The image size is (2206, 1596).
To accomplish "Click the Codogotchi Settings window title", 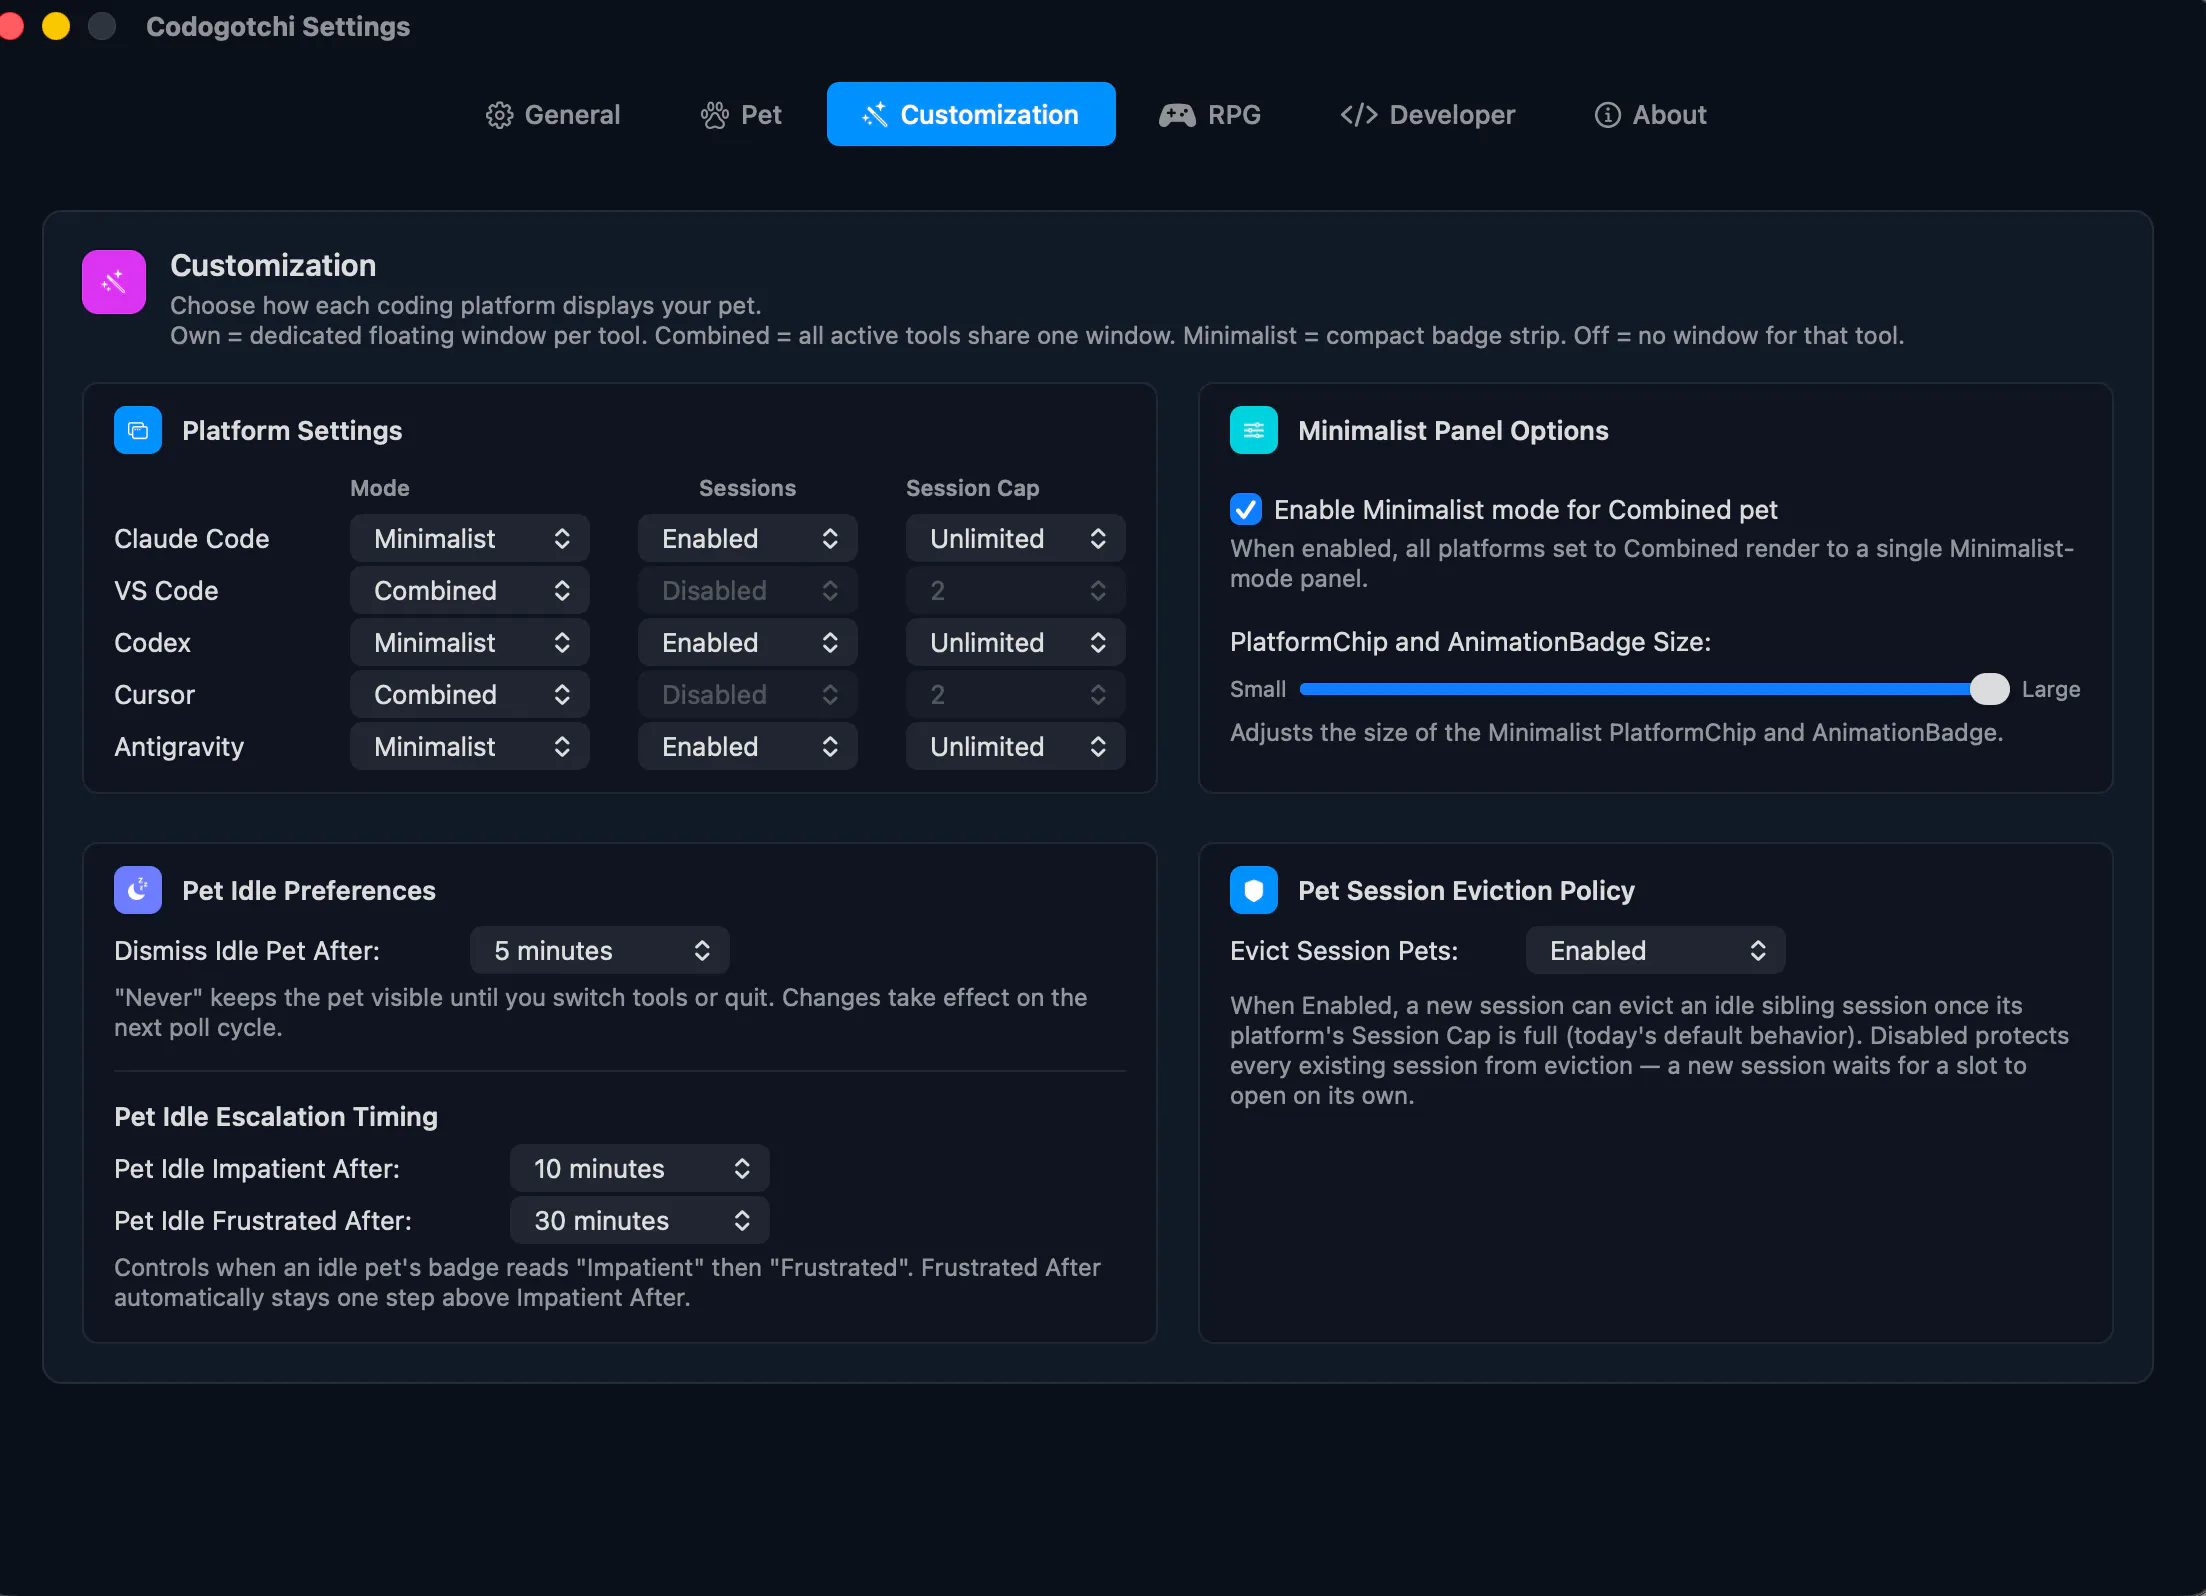I will click(278, 27).
